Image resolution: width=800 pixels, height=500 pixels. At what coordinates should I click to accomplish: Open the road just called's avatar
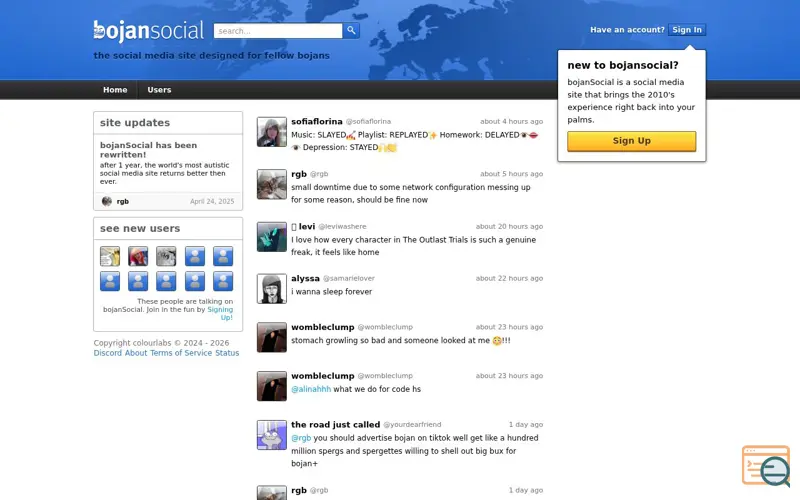click(x=271, y=435)
